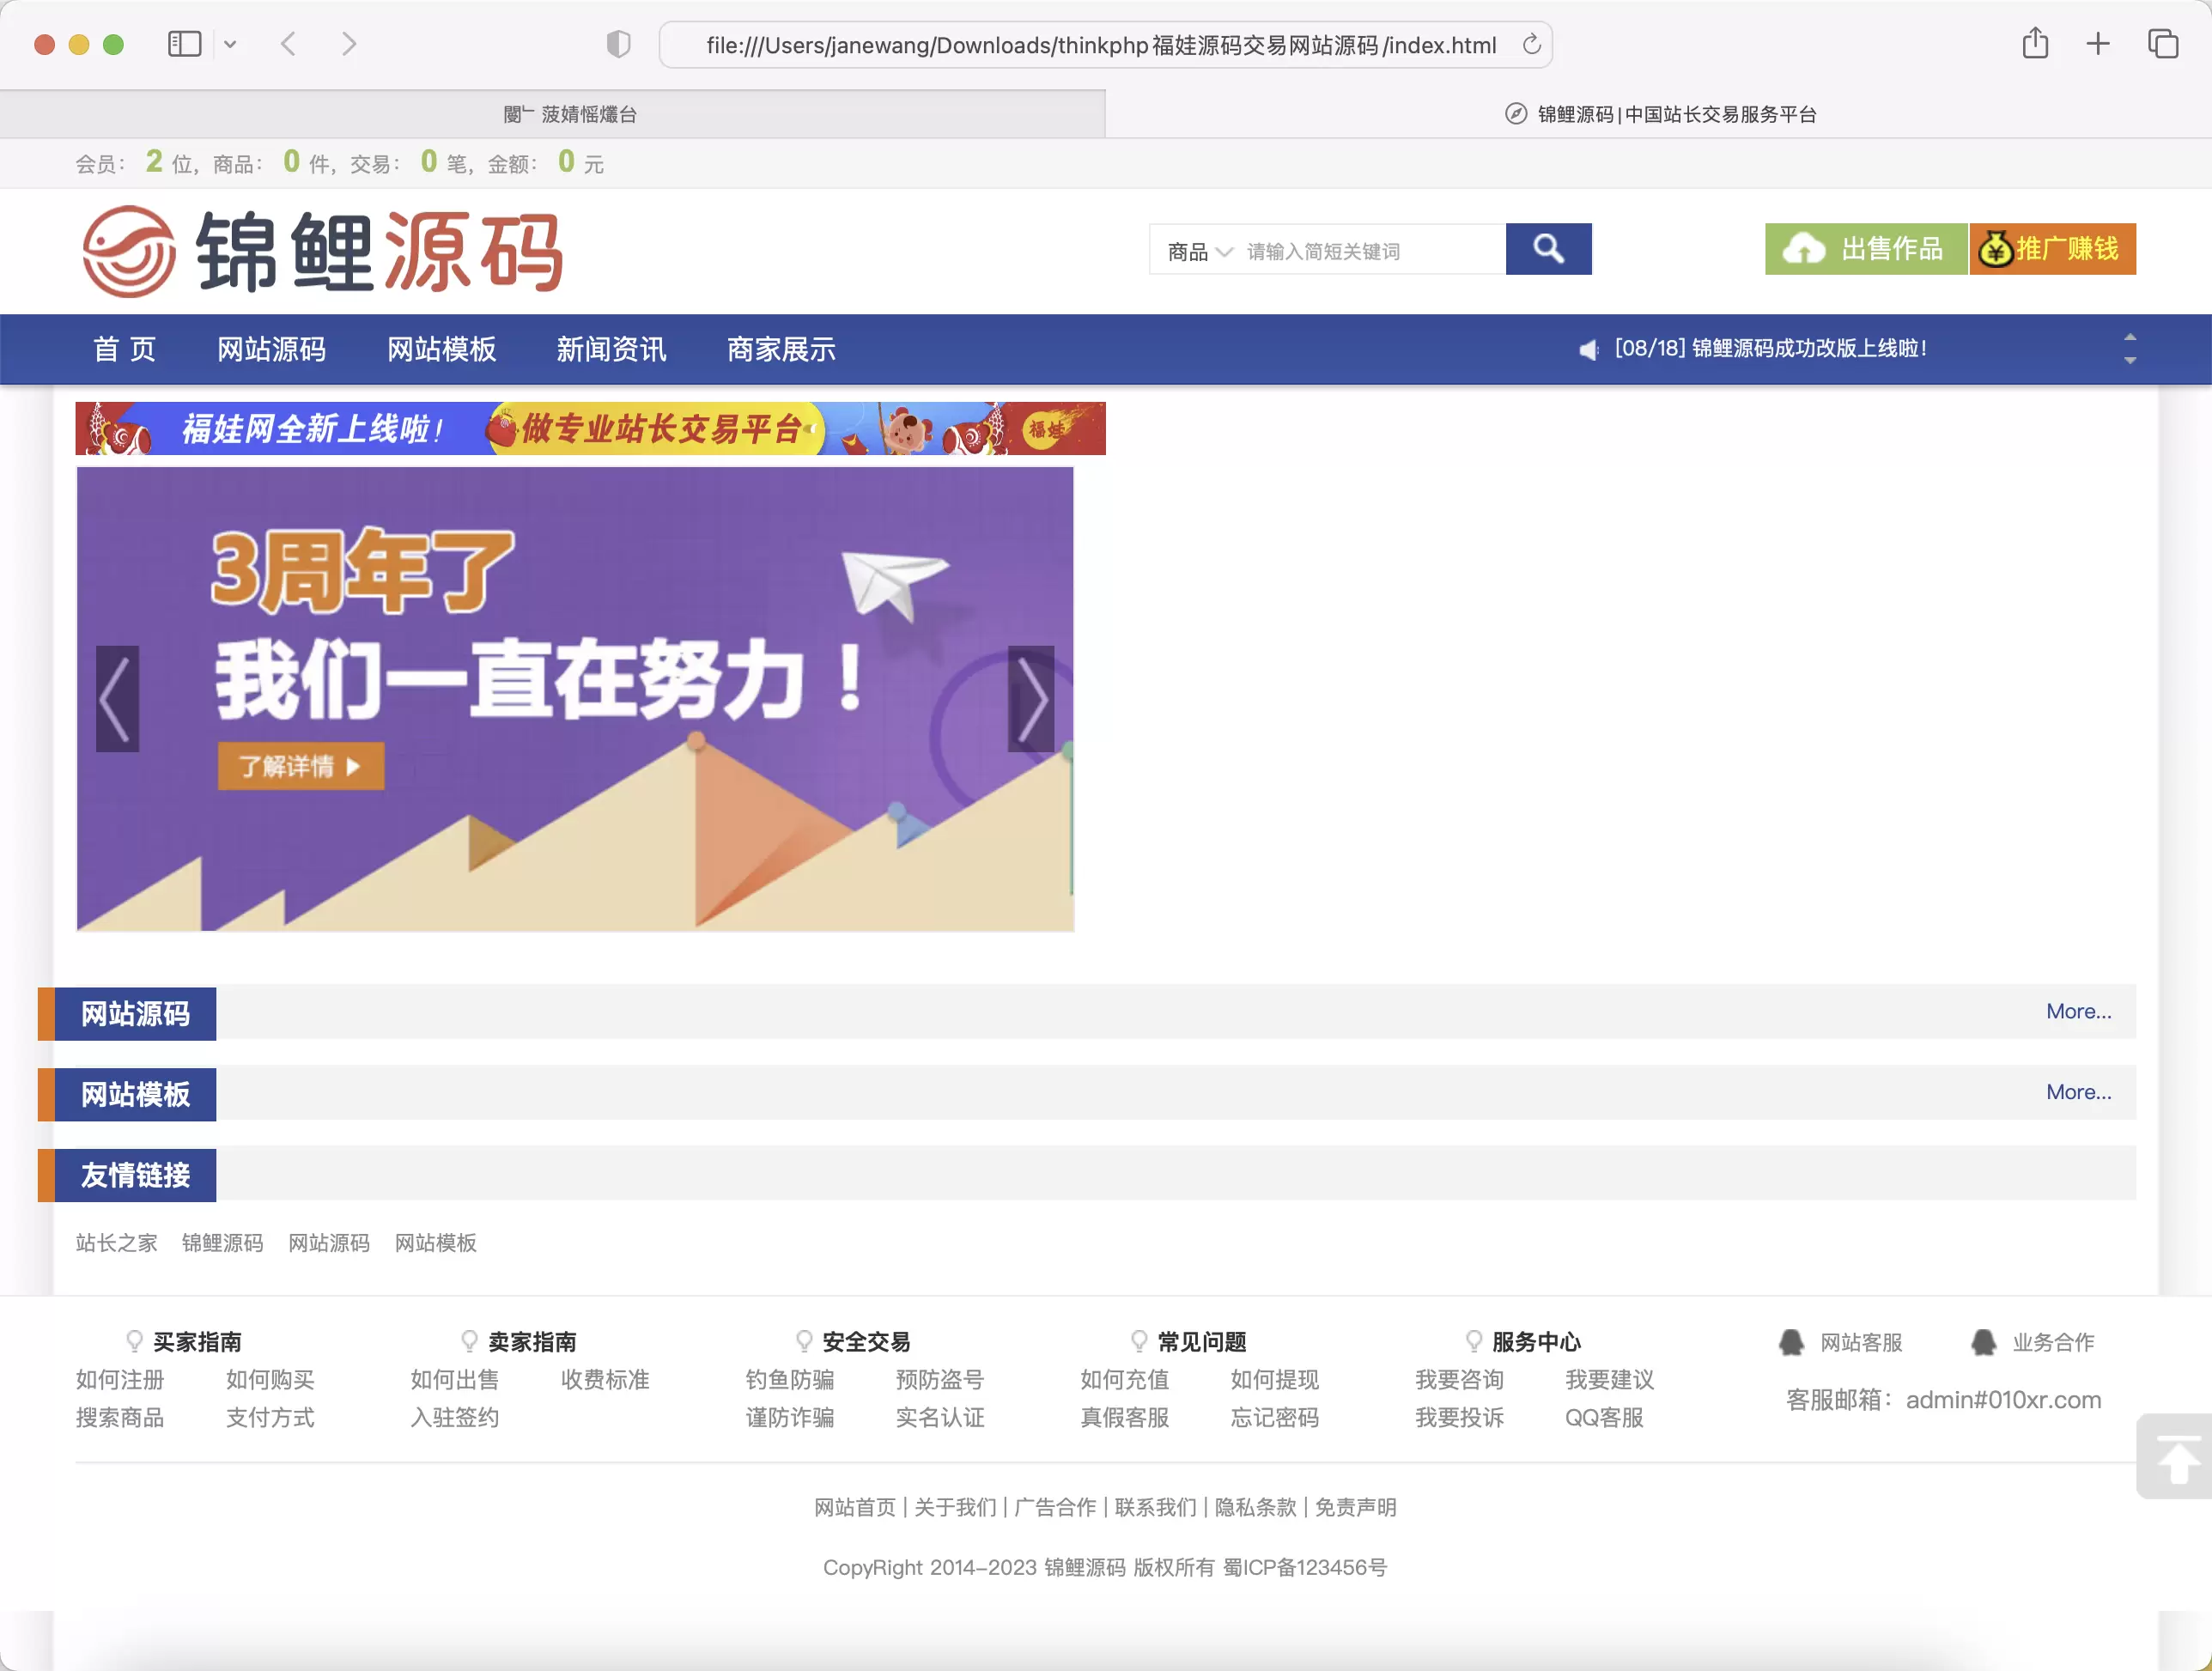Open the 如何购买 help link

point(270,1380)
